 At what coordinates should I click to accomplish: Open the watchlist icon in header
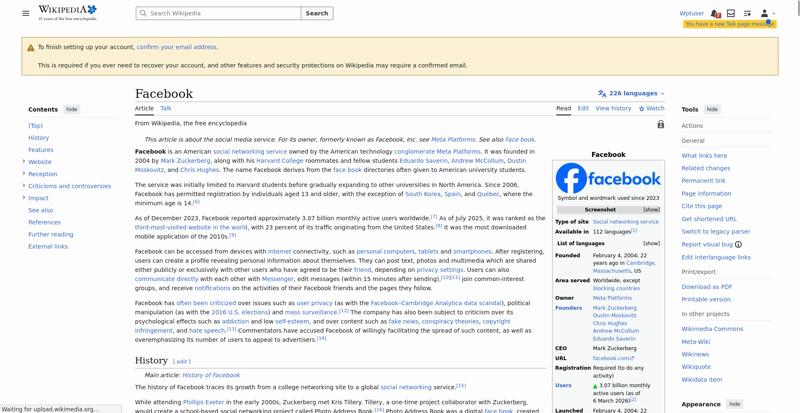(x=747, y=13)
